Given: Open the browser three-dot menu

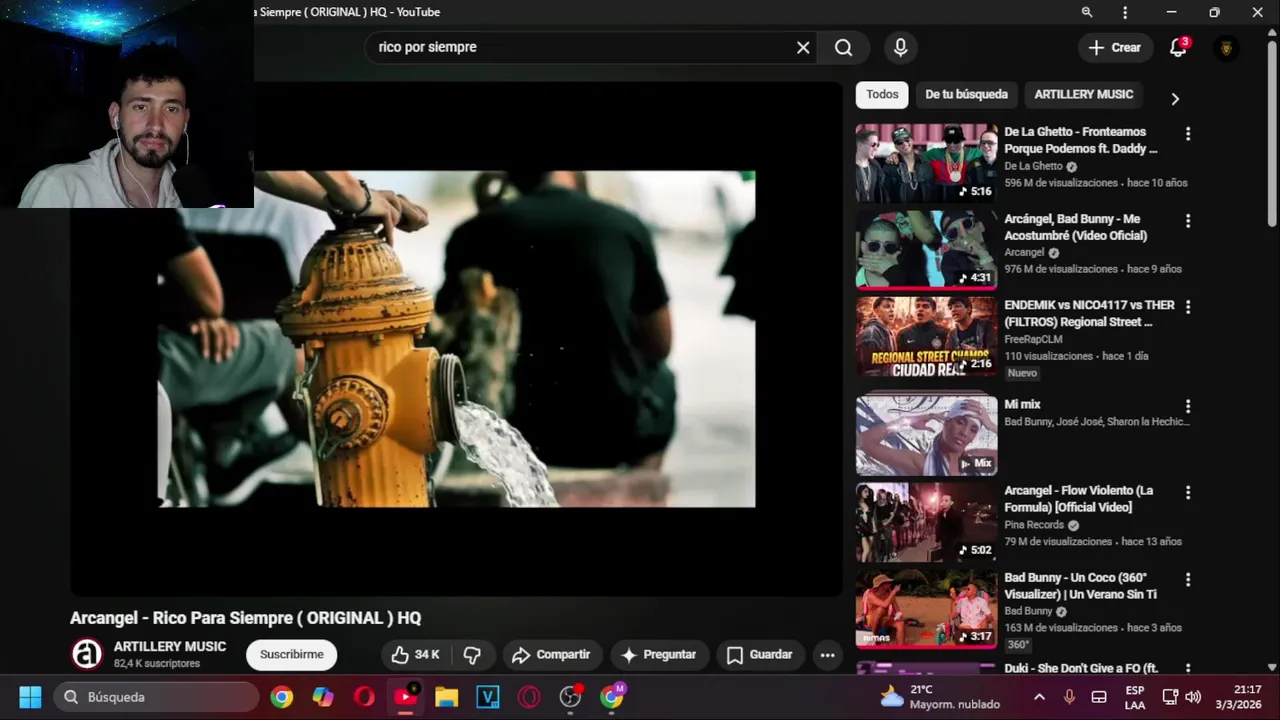Looking at the screenshot, I should pos(1125,12).
